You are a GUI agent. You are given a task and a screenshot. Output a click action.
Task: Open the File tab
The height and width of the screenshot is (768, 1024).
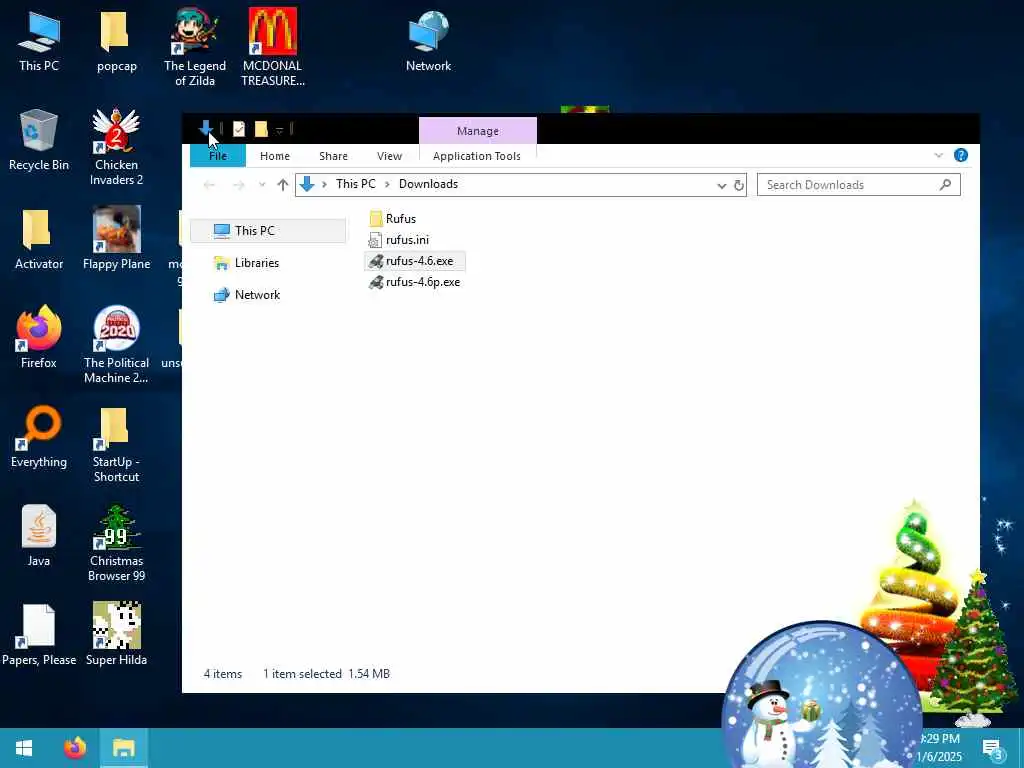coord(217,156)
